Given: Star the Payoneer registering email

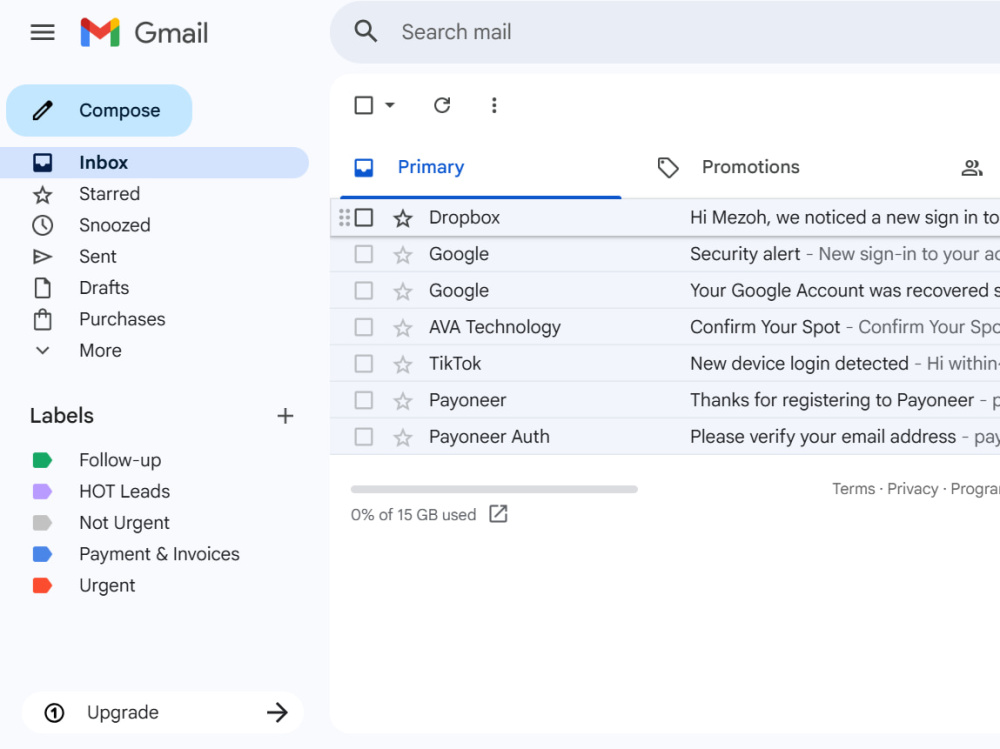Looking at the screenshot, I should 402,401.
